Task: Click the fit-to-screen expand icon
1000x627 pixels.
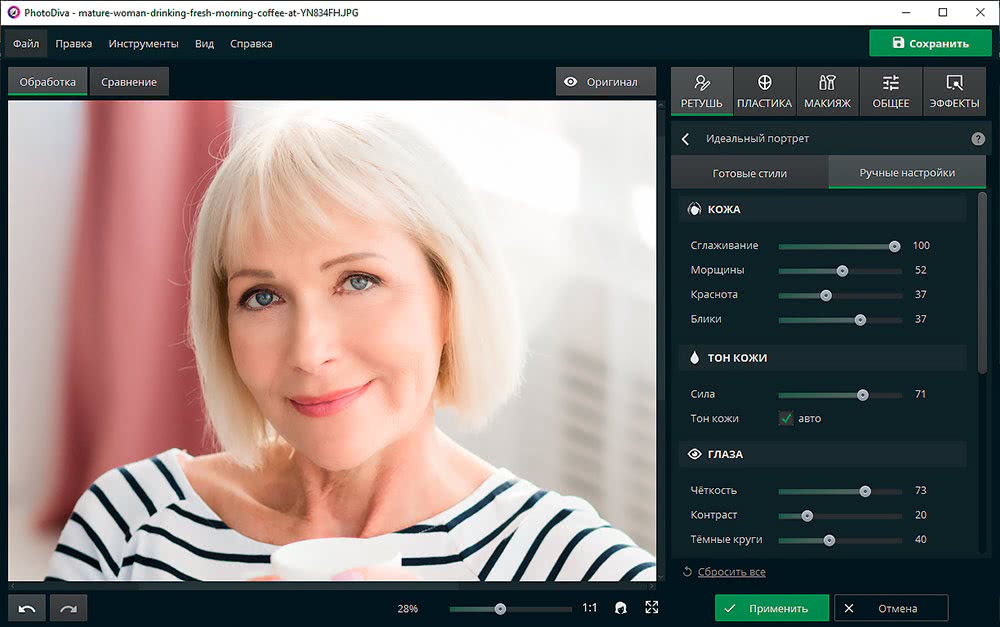Action: click(652, 608)
